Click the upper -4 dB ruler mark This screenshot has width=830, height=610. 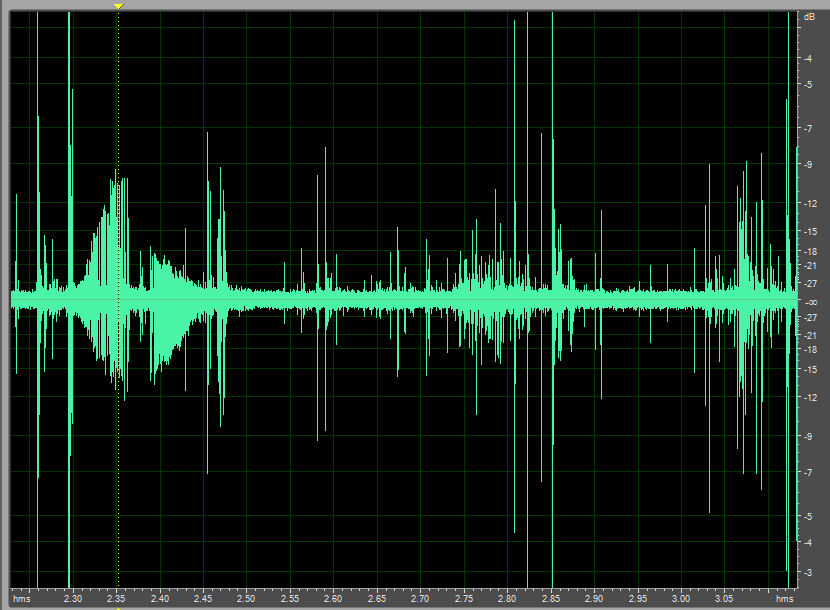click(x=809, y=58)
